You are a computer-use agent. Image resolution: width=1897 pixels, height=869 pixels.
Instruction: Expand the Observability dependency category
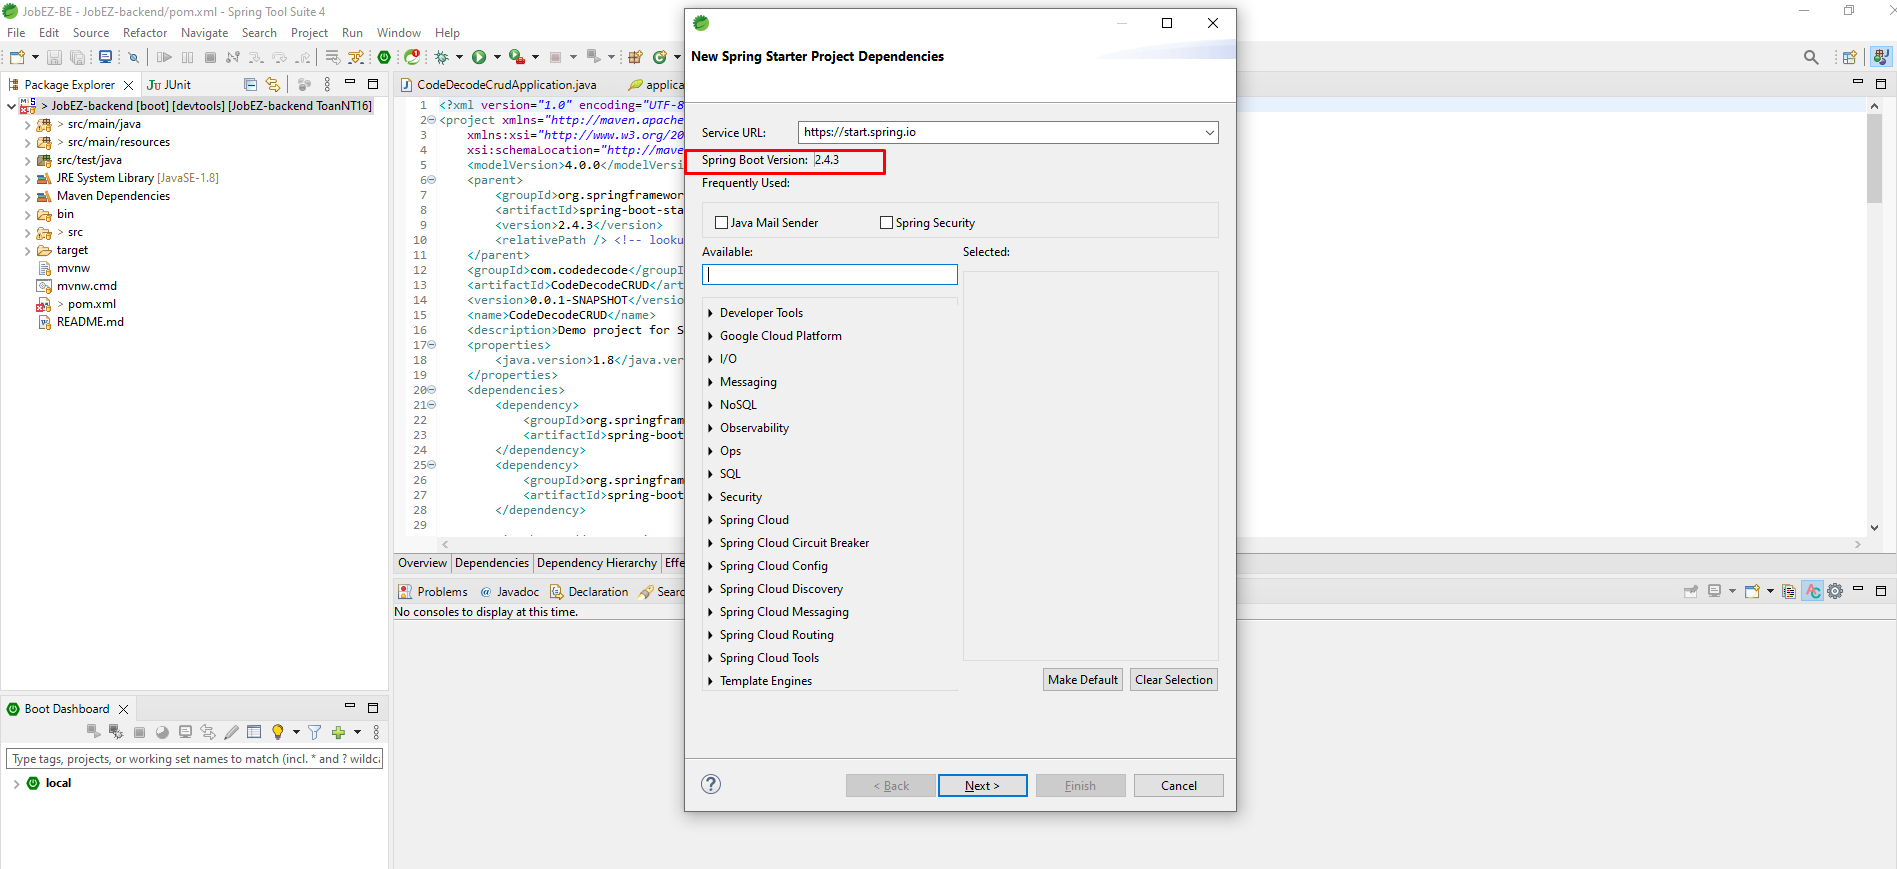710,428
